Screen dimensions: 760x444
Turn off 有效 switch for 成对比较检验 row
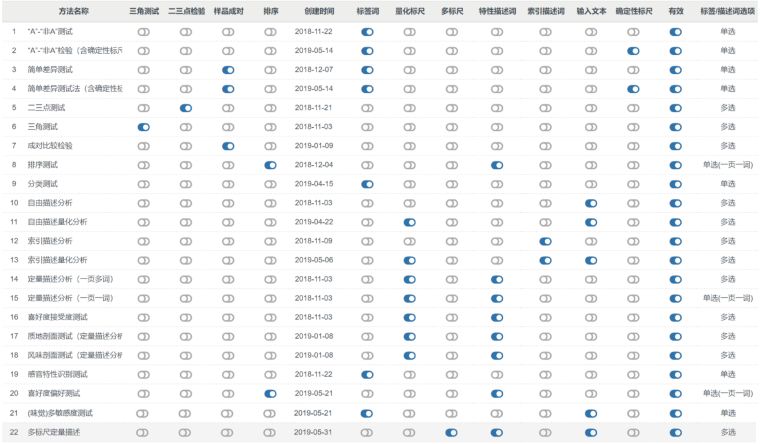click(675, 146)
